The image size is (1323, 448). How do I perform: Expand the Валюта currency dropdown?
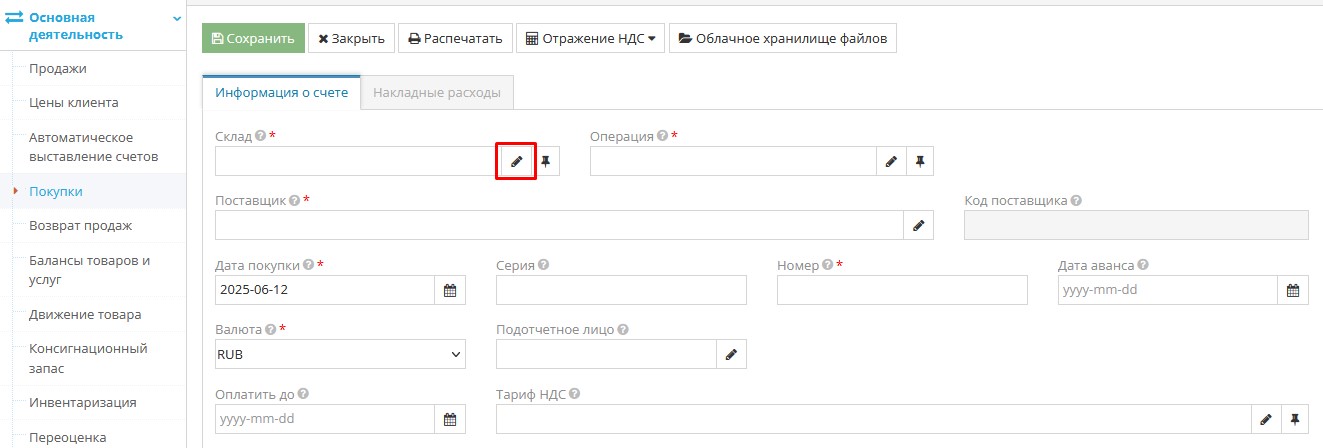(340, 354)
